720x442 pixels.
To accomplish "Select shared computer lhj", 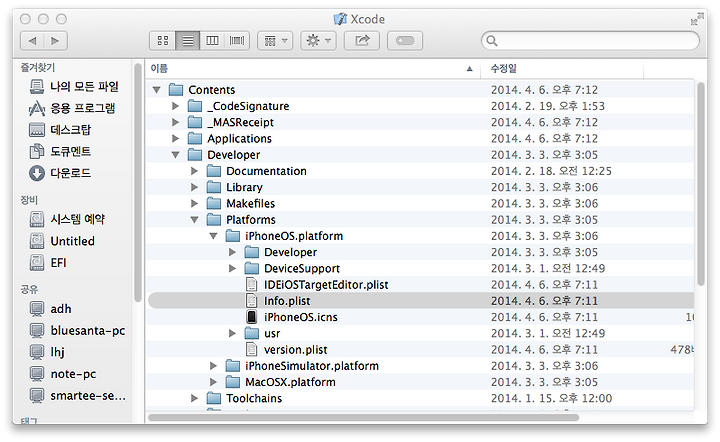I will click(x=47, y=352).
